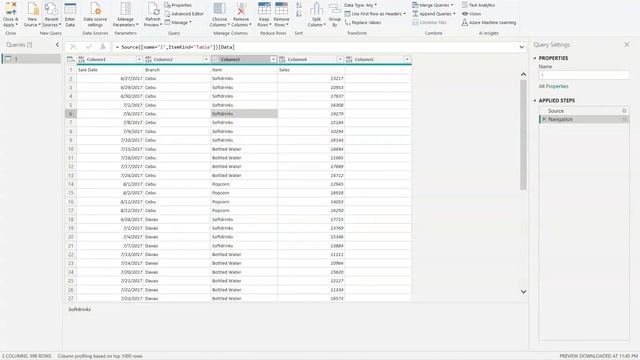640x360 pixels.
Task: Click the Group By icon
Action: (x=335, y=9)
